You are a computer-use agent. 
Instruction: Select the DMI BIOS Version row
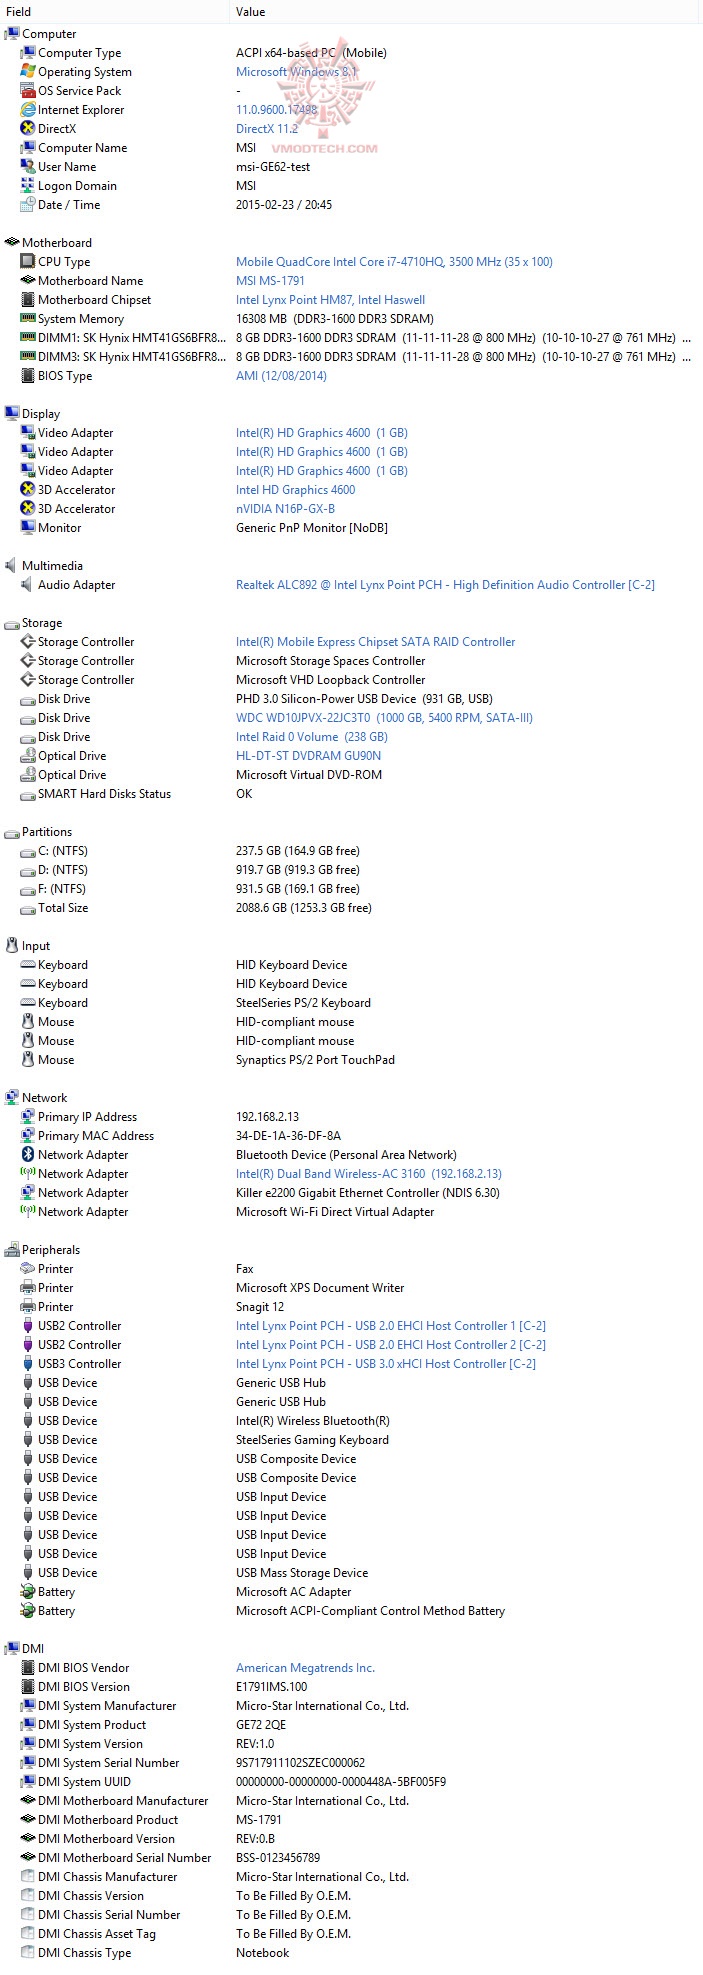coord(351,1687)
